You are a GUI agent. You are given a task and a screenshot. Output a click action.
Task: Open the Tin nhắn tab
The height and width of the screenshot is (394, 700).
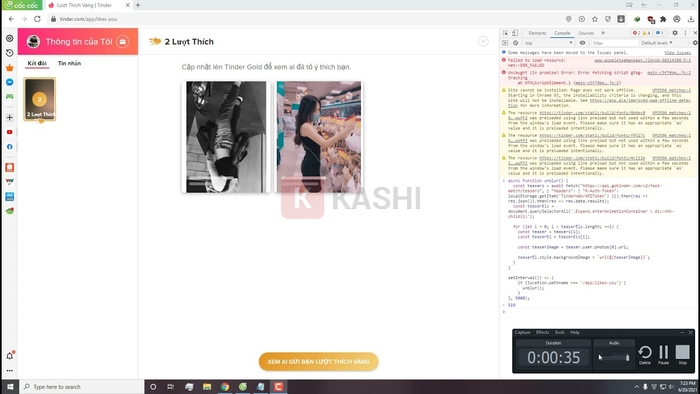pyautogui.click(x=69, y=63)
